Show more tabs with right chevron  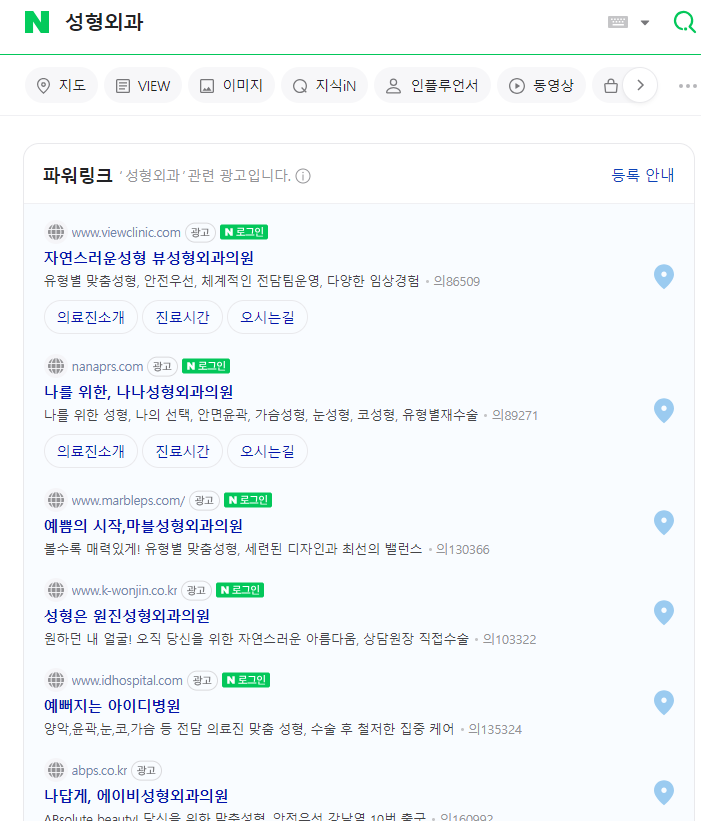(x=640, y=85)
